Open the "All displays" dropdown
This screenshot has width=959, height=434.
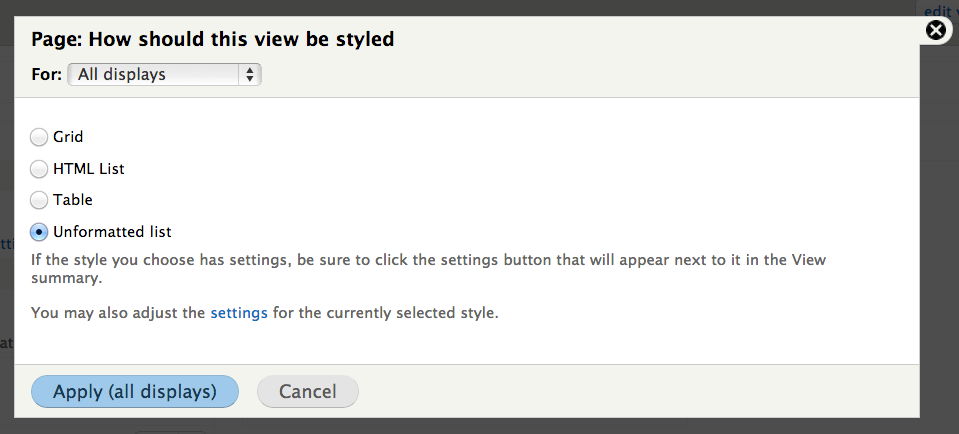[x=165, y=75]
